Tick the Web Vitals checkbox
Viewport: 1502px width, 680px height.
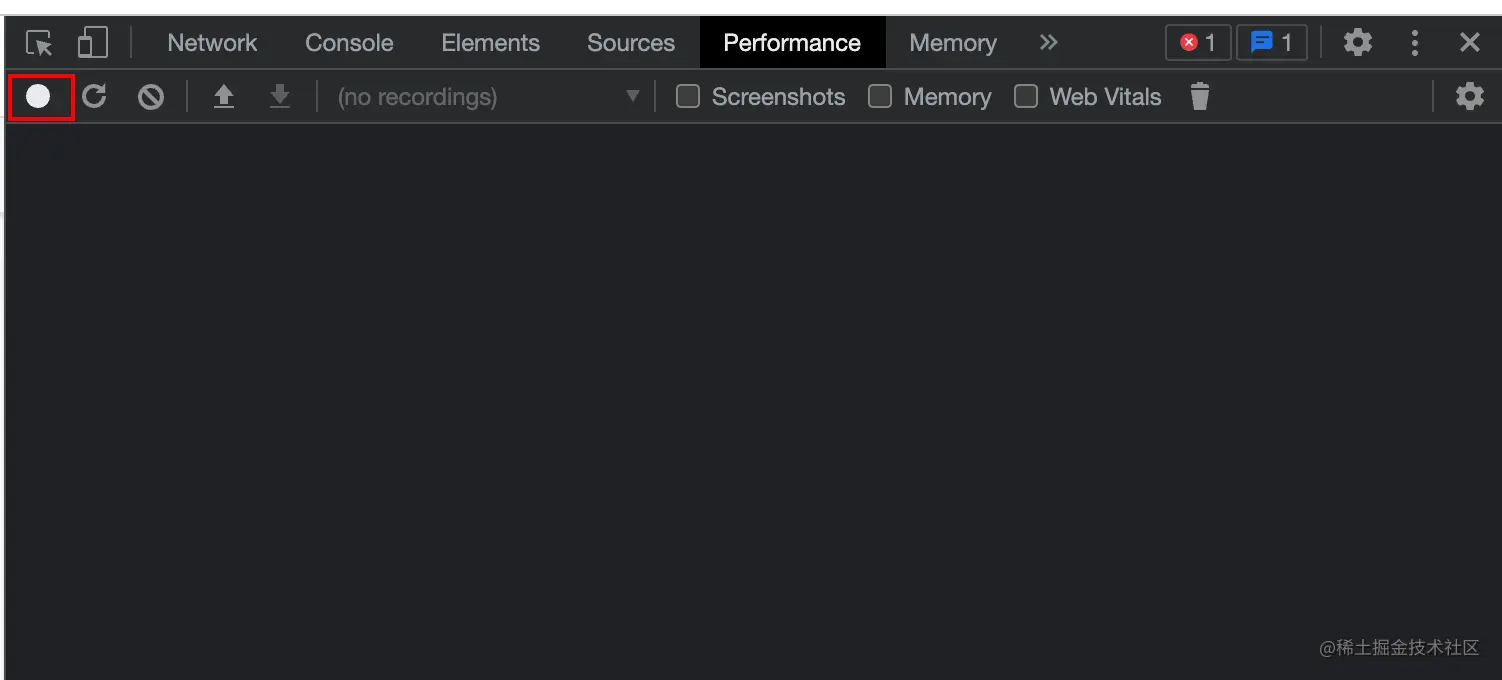(x=1026, y=97)
